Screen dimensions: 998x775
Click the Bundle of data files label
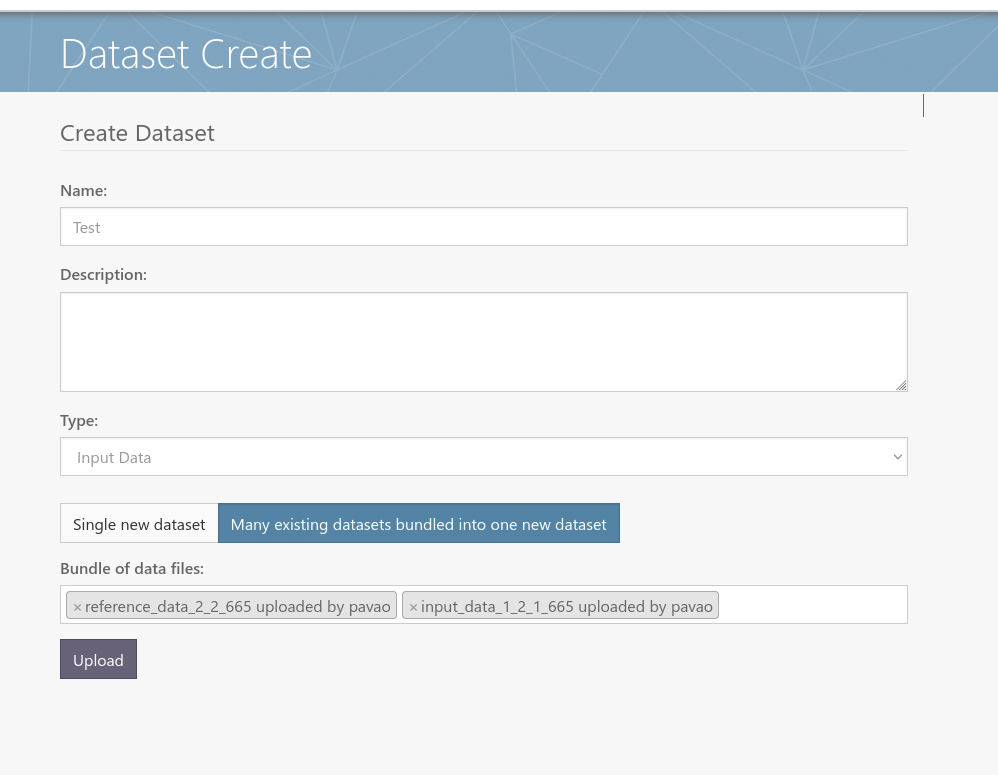132,569
